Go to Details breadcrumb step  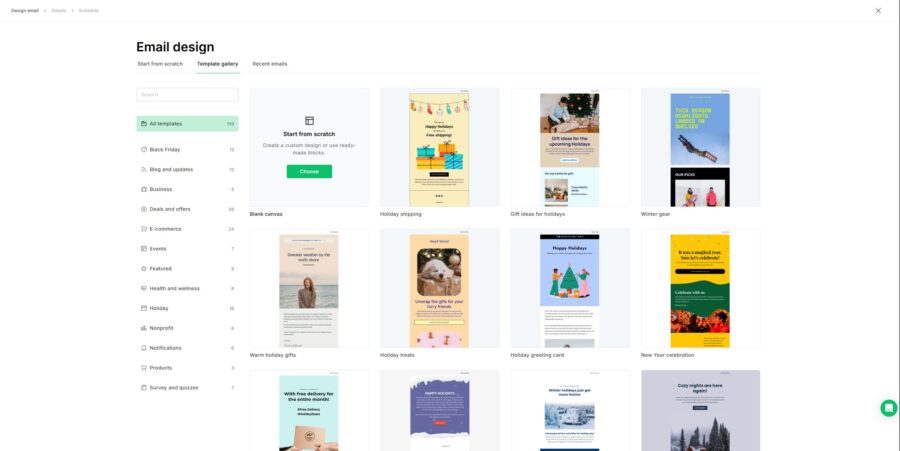[59, 10]
